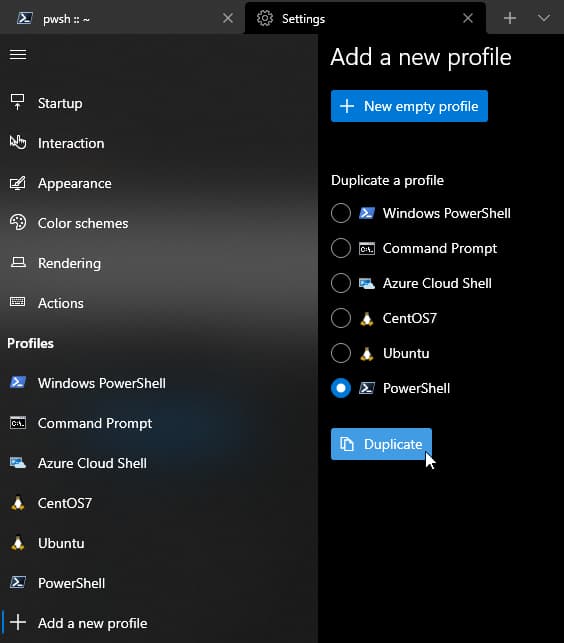
Task: Click New empty profile button
Action: (409, 106)
